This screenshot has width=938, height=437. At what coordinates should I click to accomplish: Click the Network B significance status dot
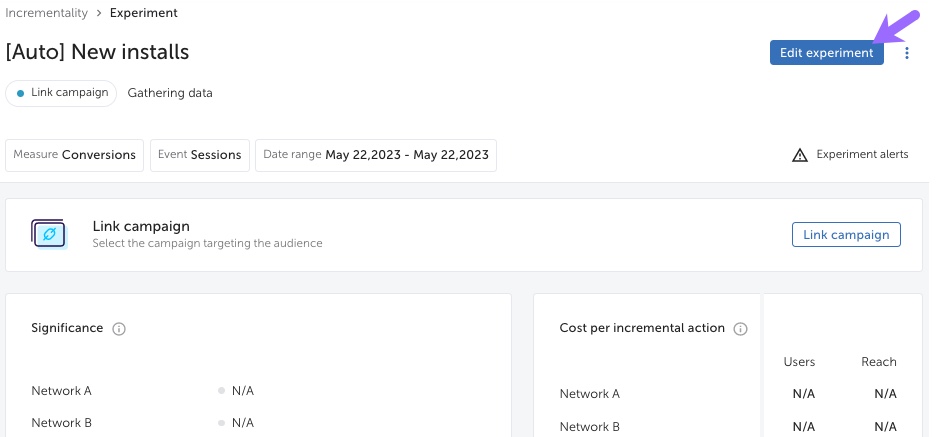[221, 423]
